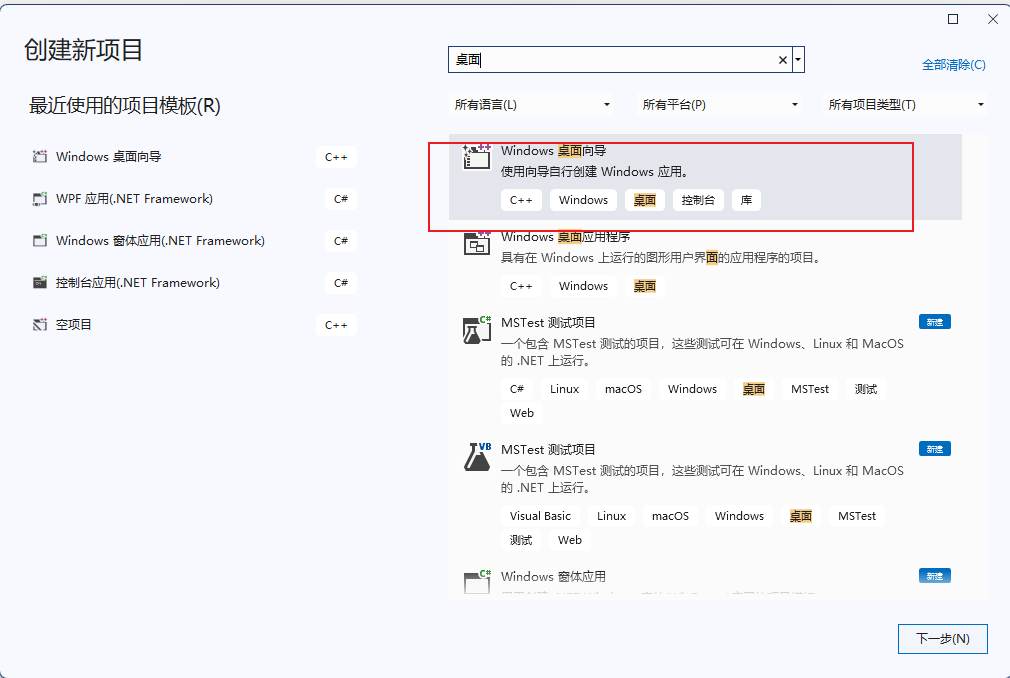Close the 创建新项目 dialog
Image resolution: width=1010 pixels, height=678 pixels.
click(993, 19)
